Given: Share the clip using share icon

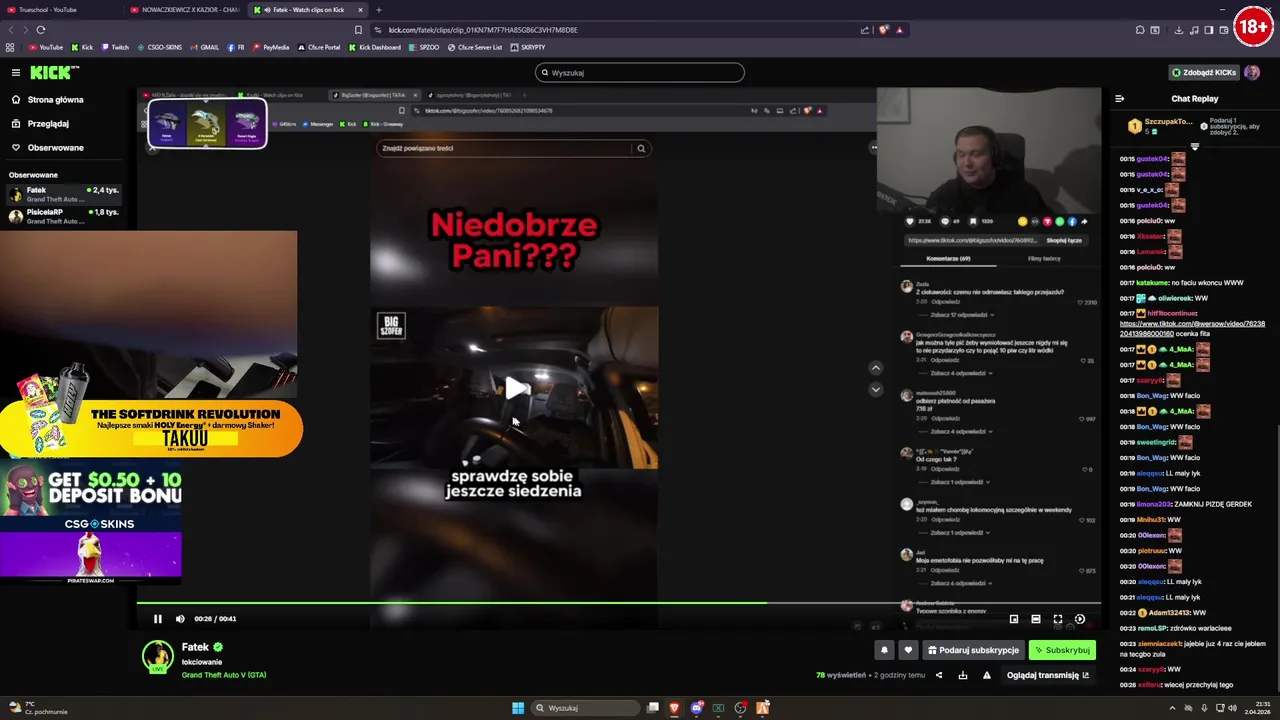Looking at the screenshot, I should (x=938, y=675).
